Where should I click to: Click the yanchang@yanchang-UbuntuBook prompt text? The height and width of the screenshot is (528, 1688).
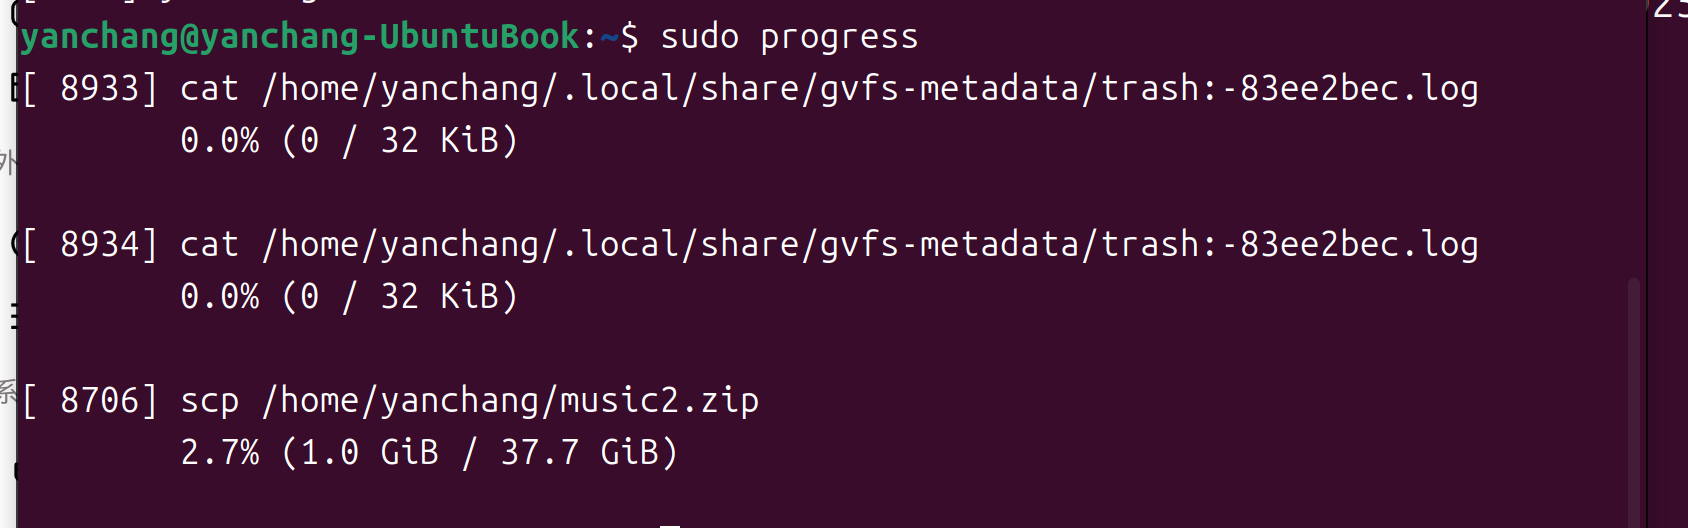[300, 37]
